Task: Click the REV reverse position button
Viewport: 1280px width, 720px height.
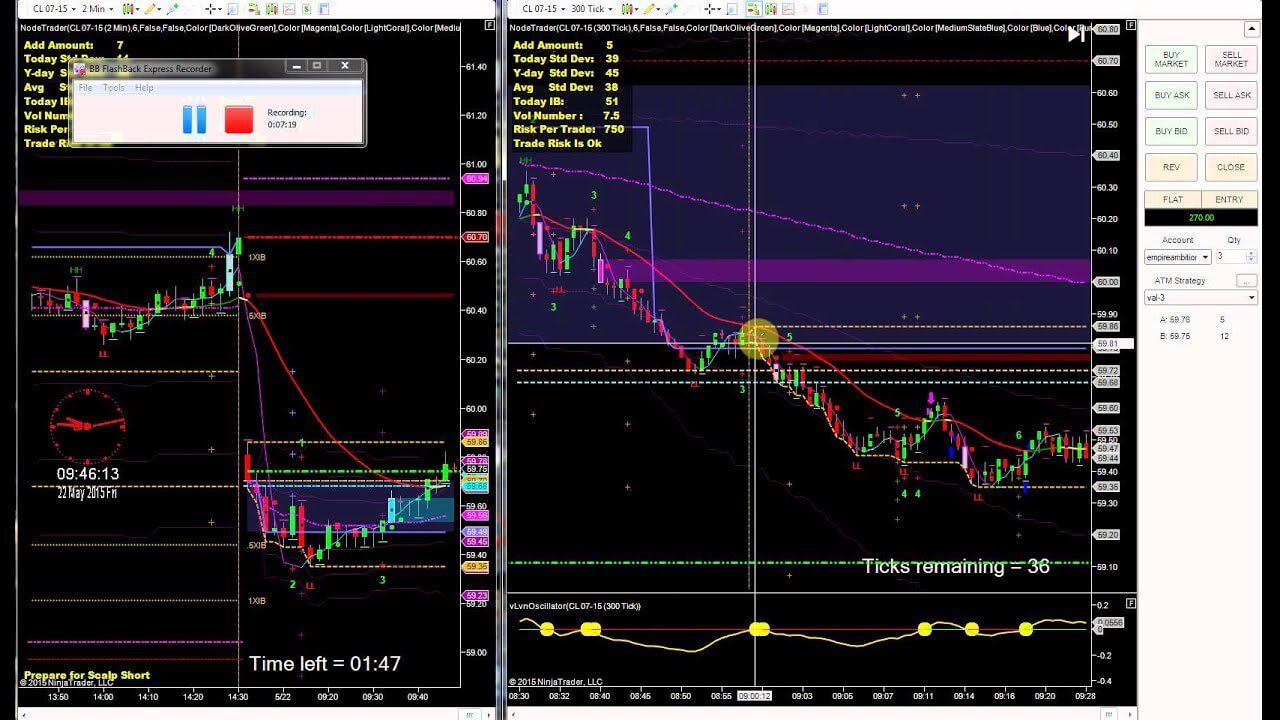Action: (1171, 167)
